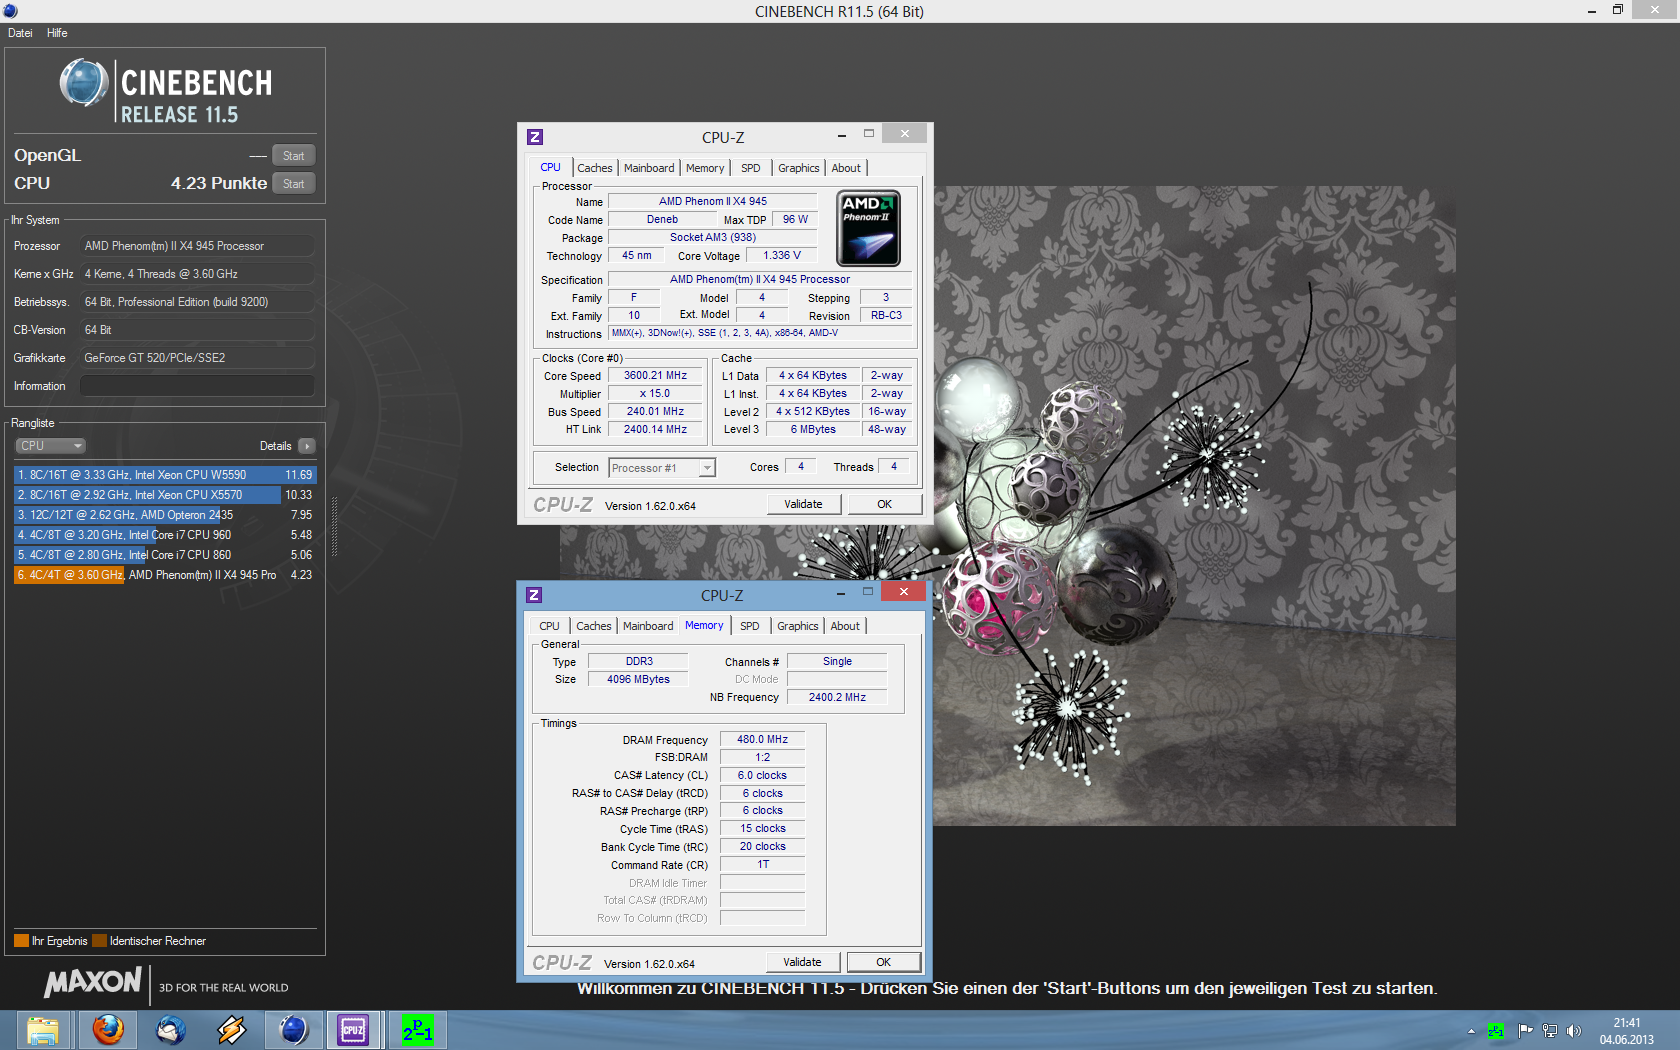Screen dimensions: 1680x1050
Task: Click OK in lower CPU-Z window
Action: click(x=884, y=962)
